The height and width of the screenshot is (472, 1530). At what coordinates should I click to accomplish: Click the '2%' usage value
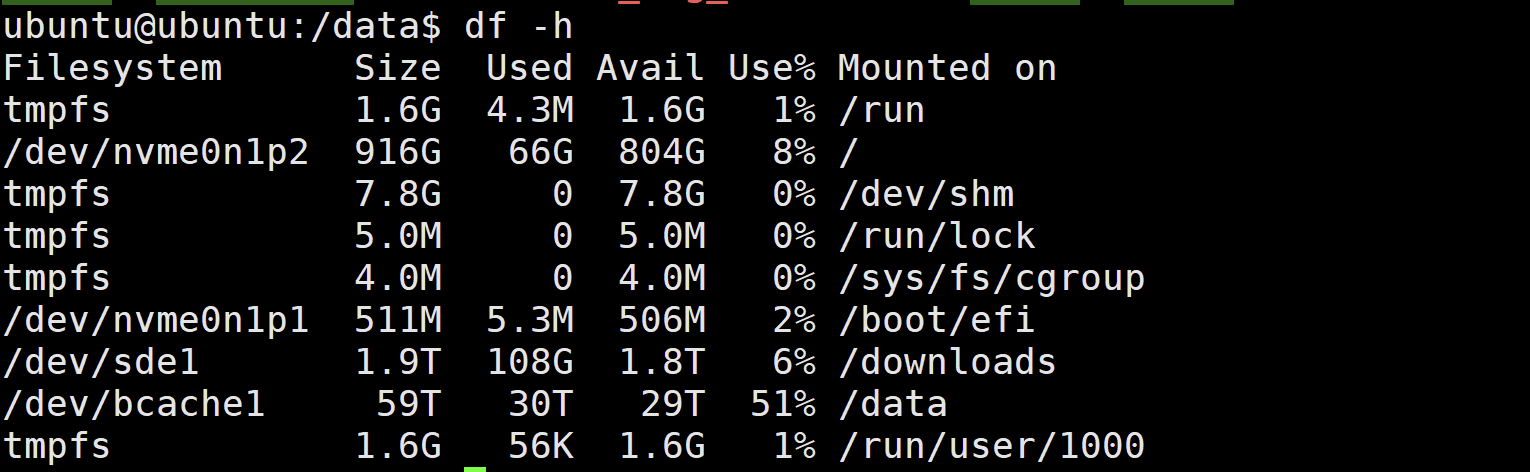[794, 320]
